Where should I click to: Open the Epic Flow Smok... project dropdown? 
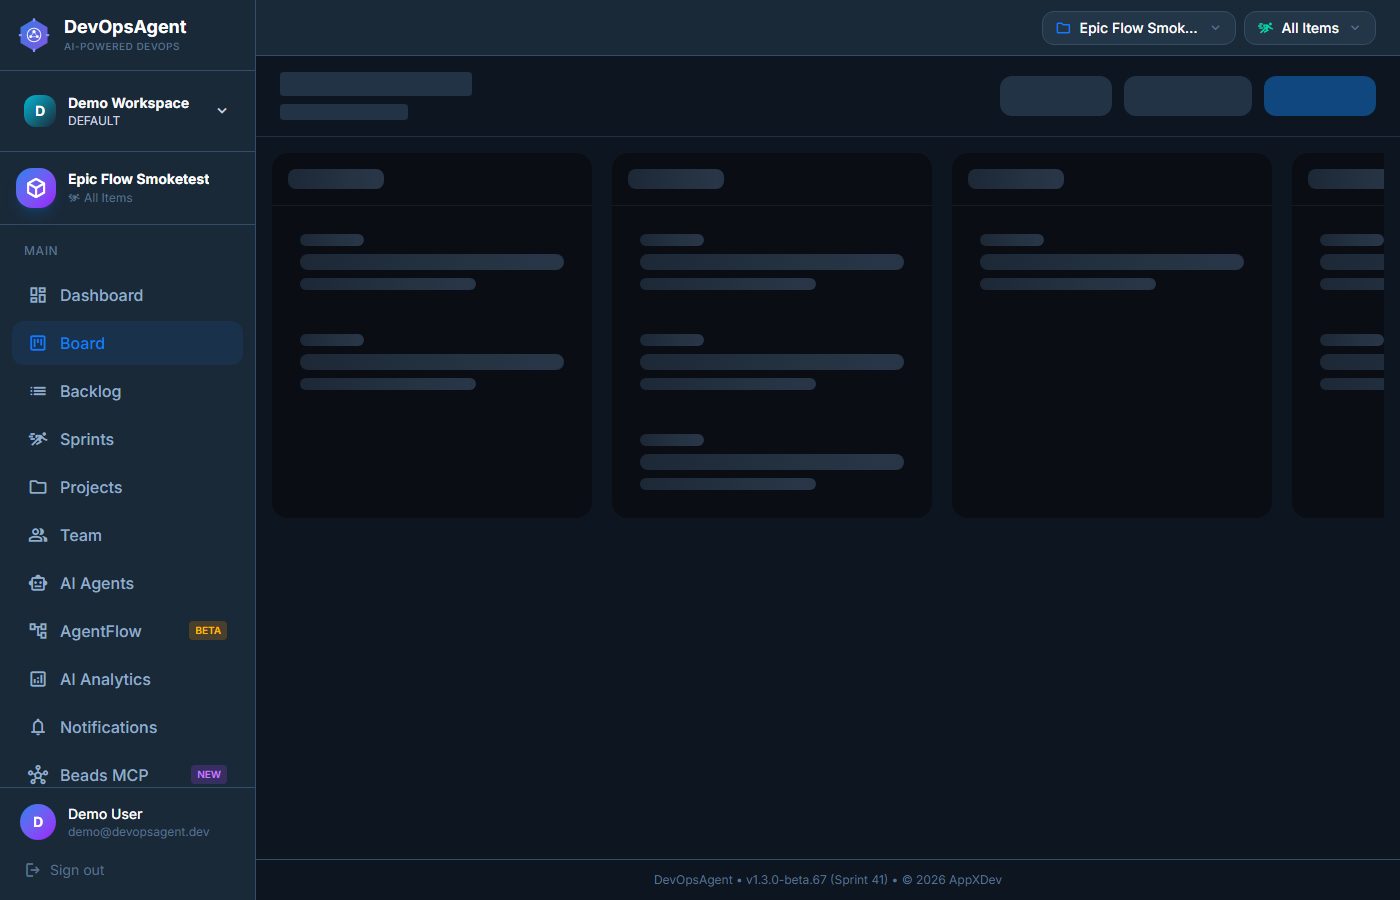(1138, 28)
